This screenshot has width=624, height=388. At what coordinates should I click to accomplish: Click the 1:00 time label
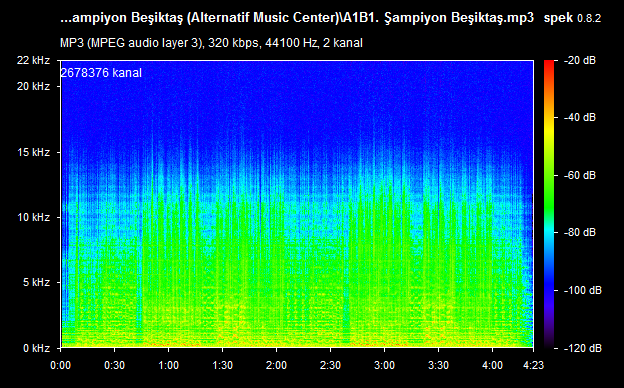168,365
